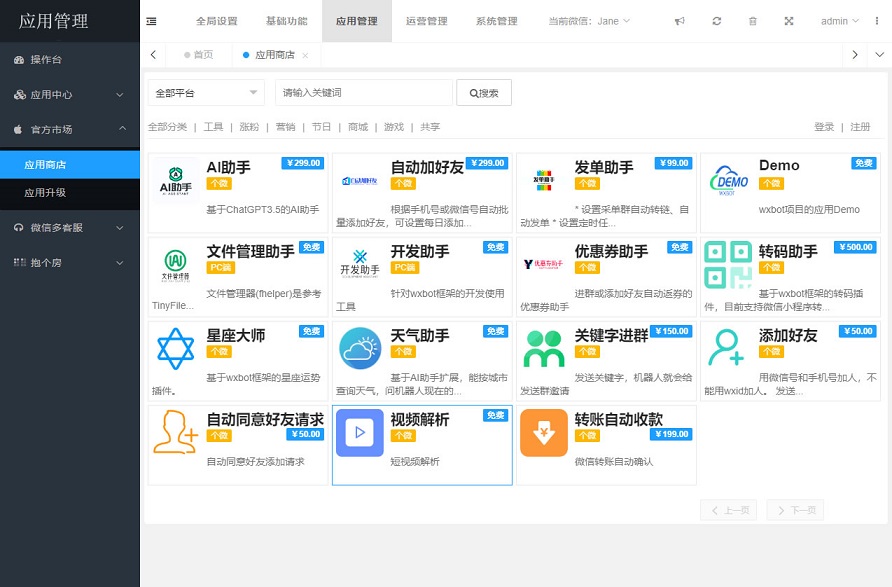The image size is (892, 587).
Task: Select the 首页 tab
Action: [201, 56]
